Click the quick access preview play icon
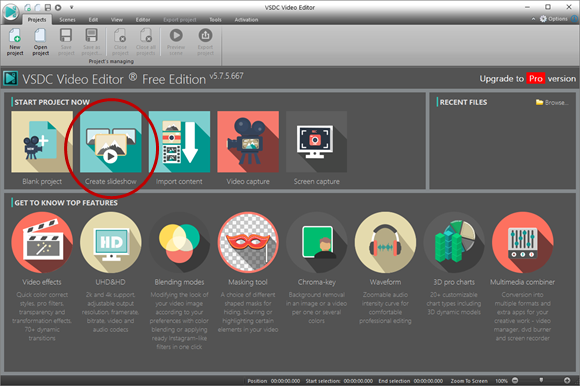The height and width of the screenshot is (386, 580). coord(58,7)
